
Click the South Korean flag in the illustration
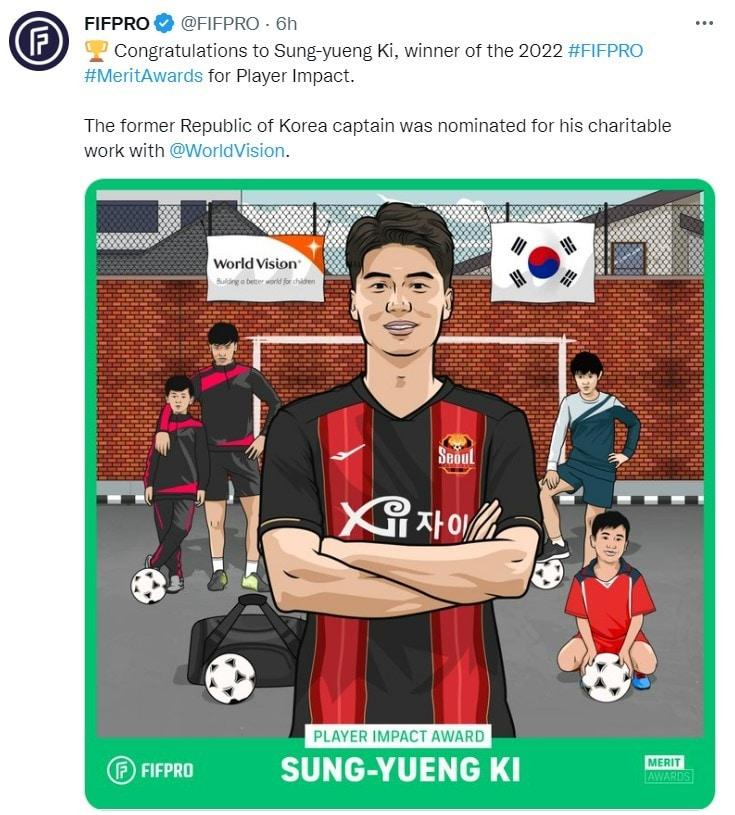pos(543,262)
